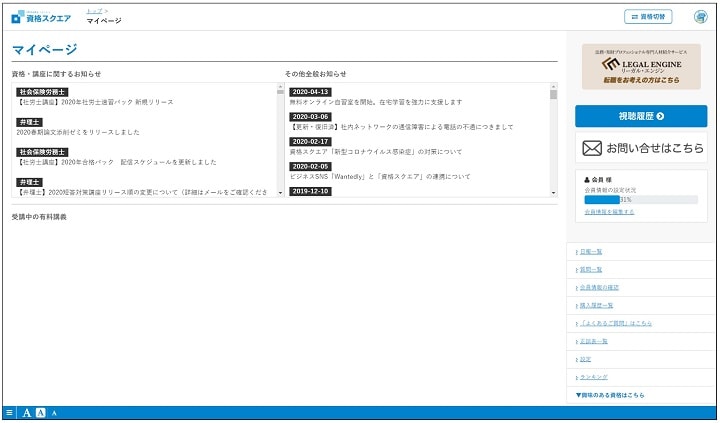Viewport: 720px width, 423px height.
Task: Open the hamburger menu in bottom bar
Action: coord(9,413)
